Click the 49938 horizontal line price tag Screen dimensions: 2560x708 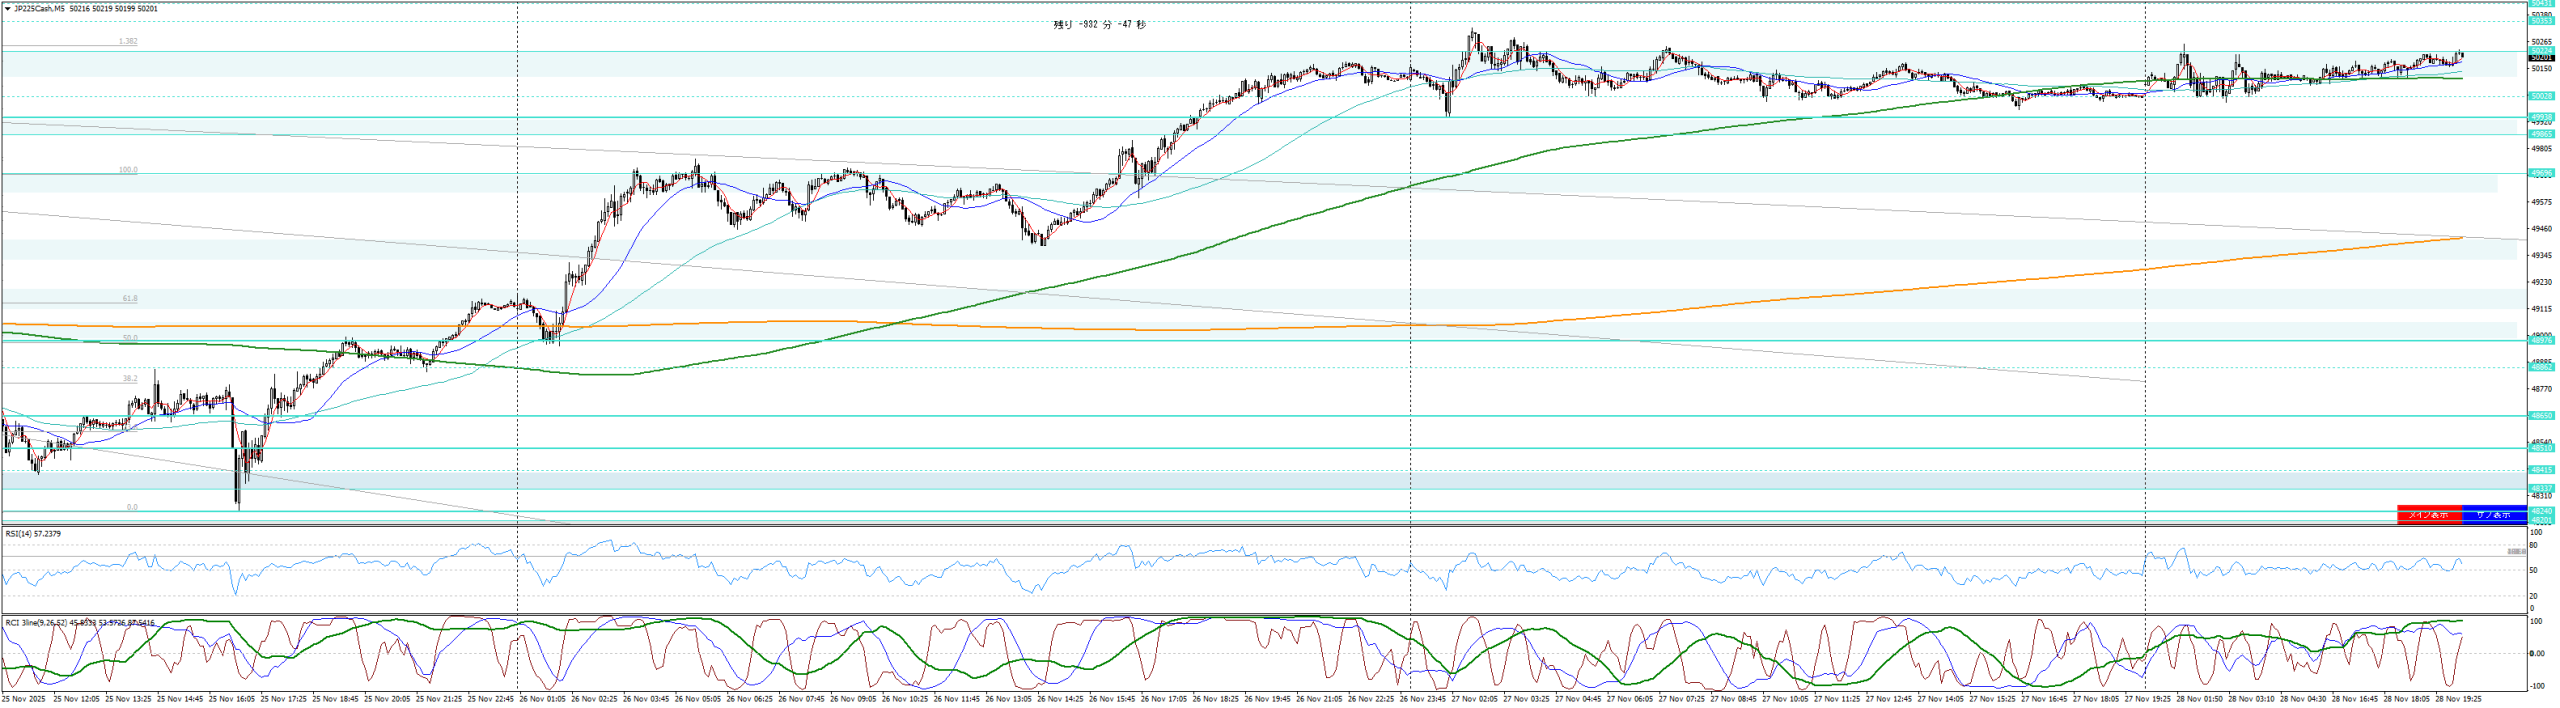click(2541, 117)
